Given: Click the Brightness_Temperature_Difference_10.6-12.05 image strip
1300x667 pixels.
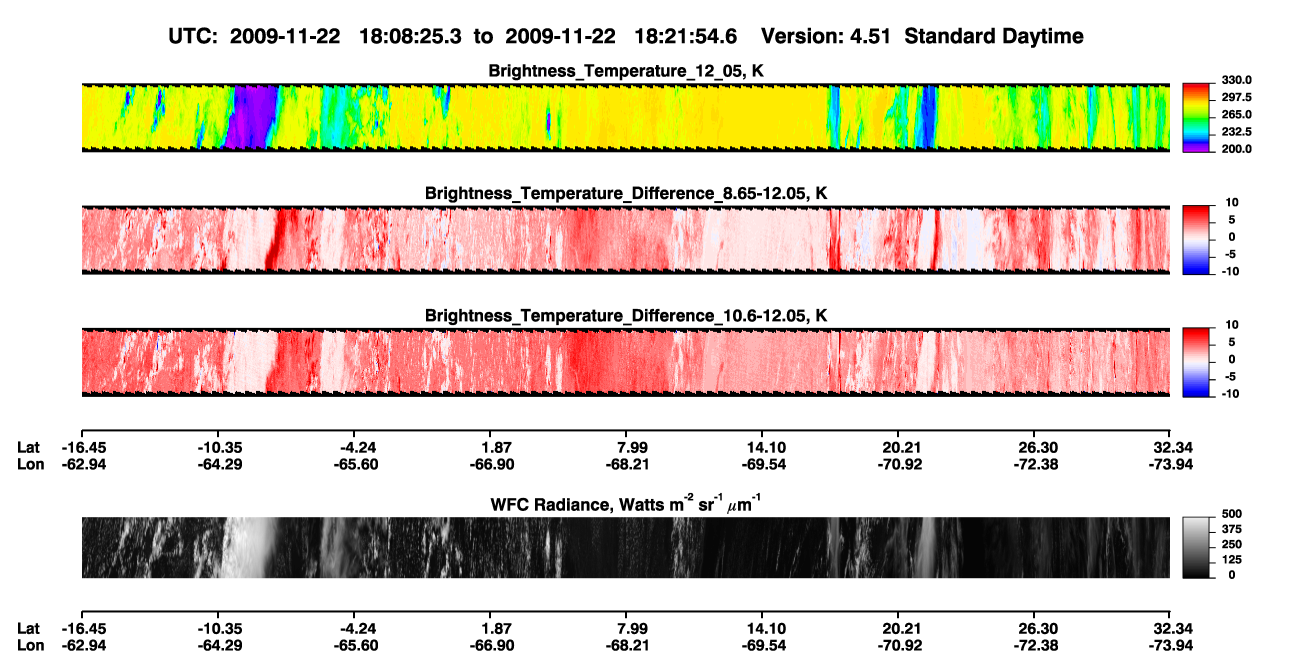Looking at the screenshot, I should point(625,362).
